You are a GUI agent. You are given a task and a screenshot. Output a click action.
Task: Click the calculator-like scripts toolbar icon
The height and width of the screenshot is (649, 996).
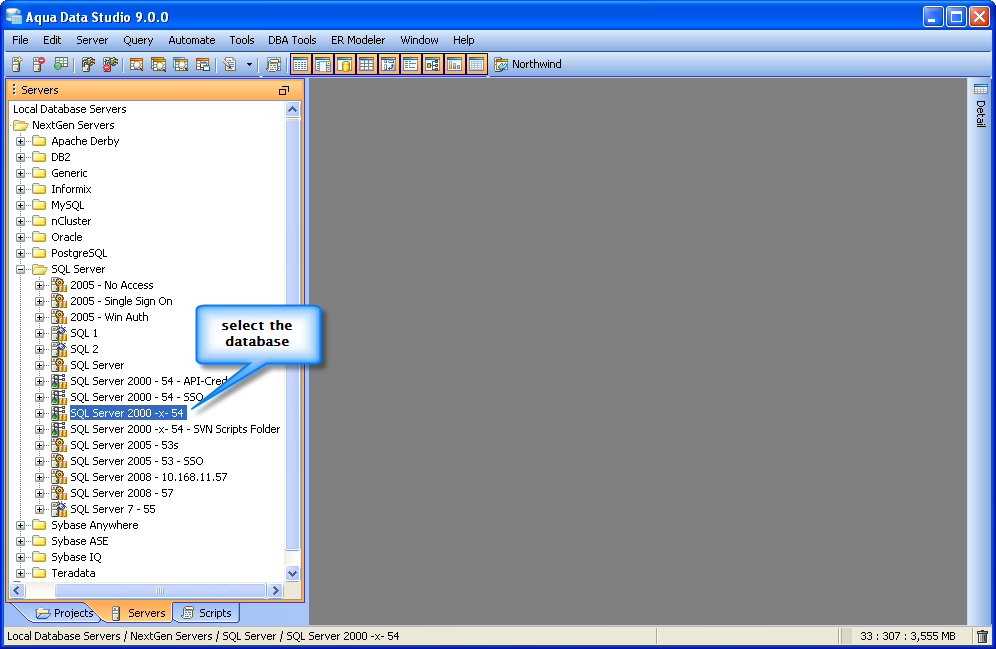[x=274, y=64]
